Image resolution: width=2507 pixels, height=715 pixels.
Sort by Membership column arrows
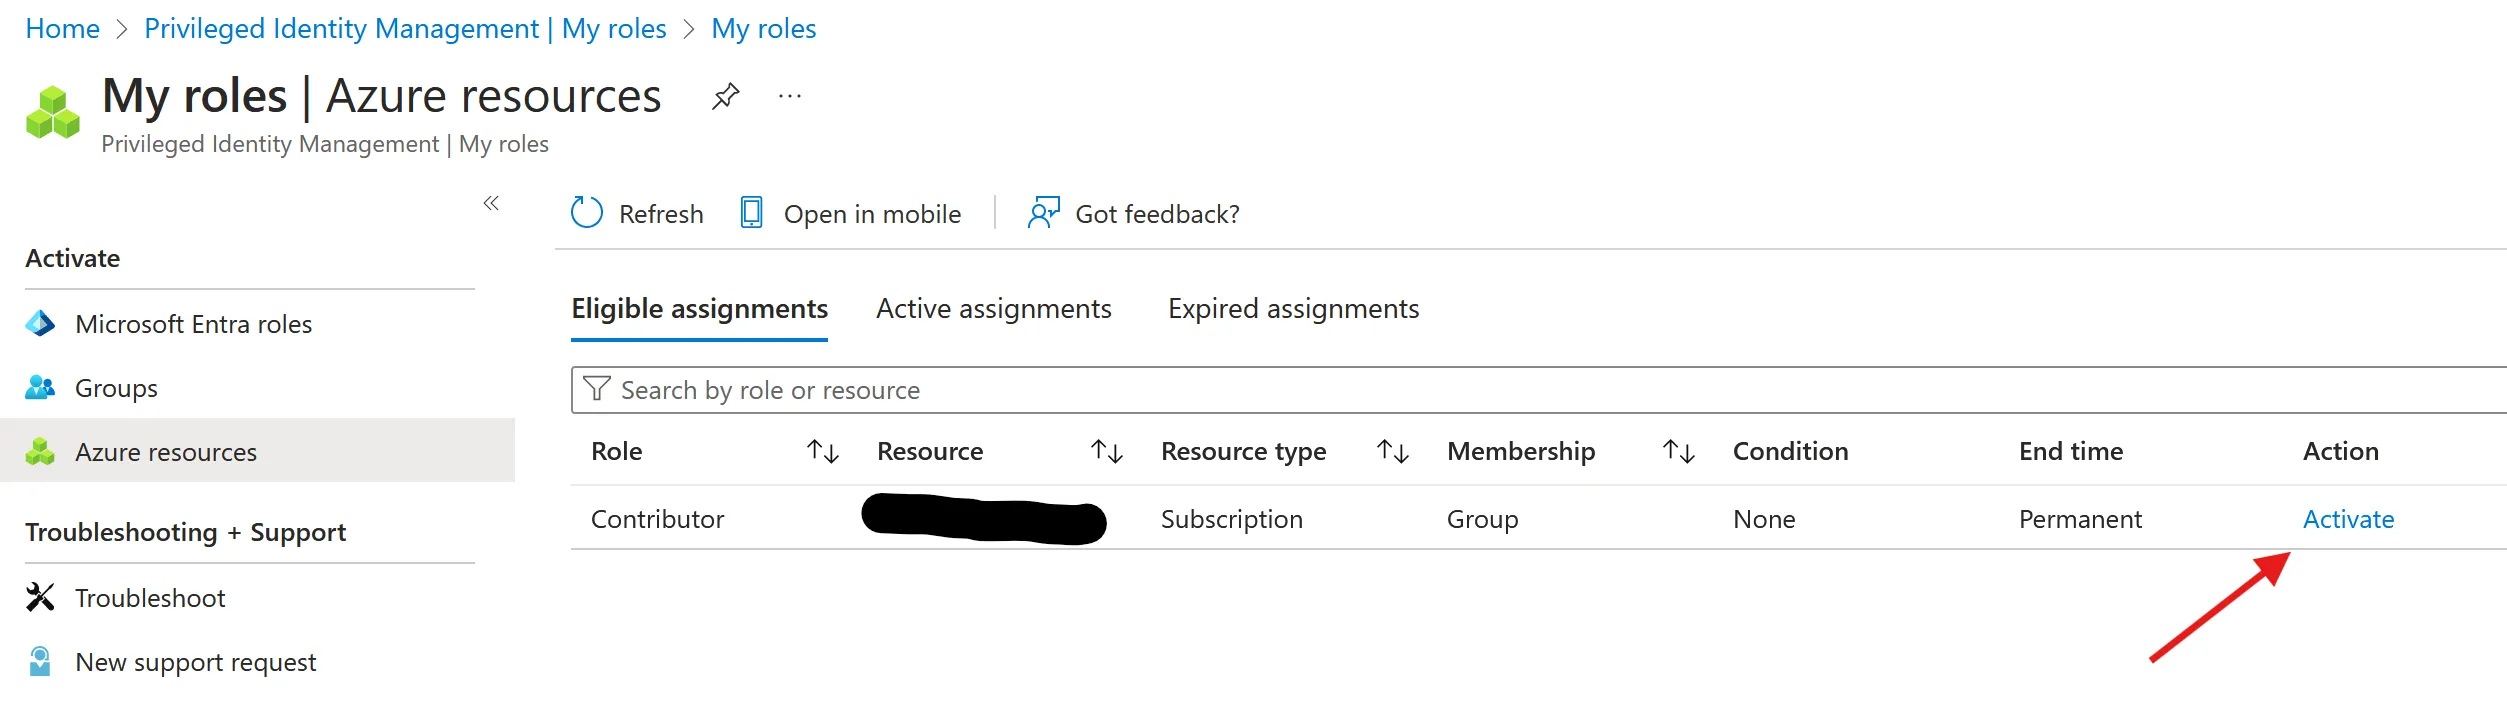1678,452
